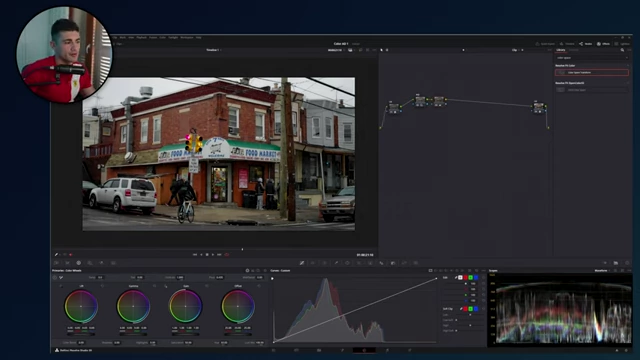
Task: Switch to the Library tab
Action: click(x=561, y=50)
